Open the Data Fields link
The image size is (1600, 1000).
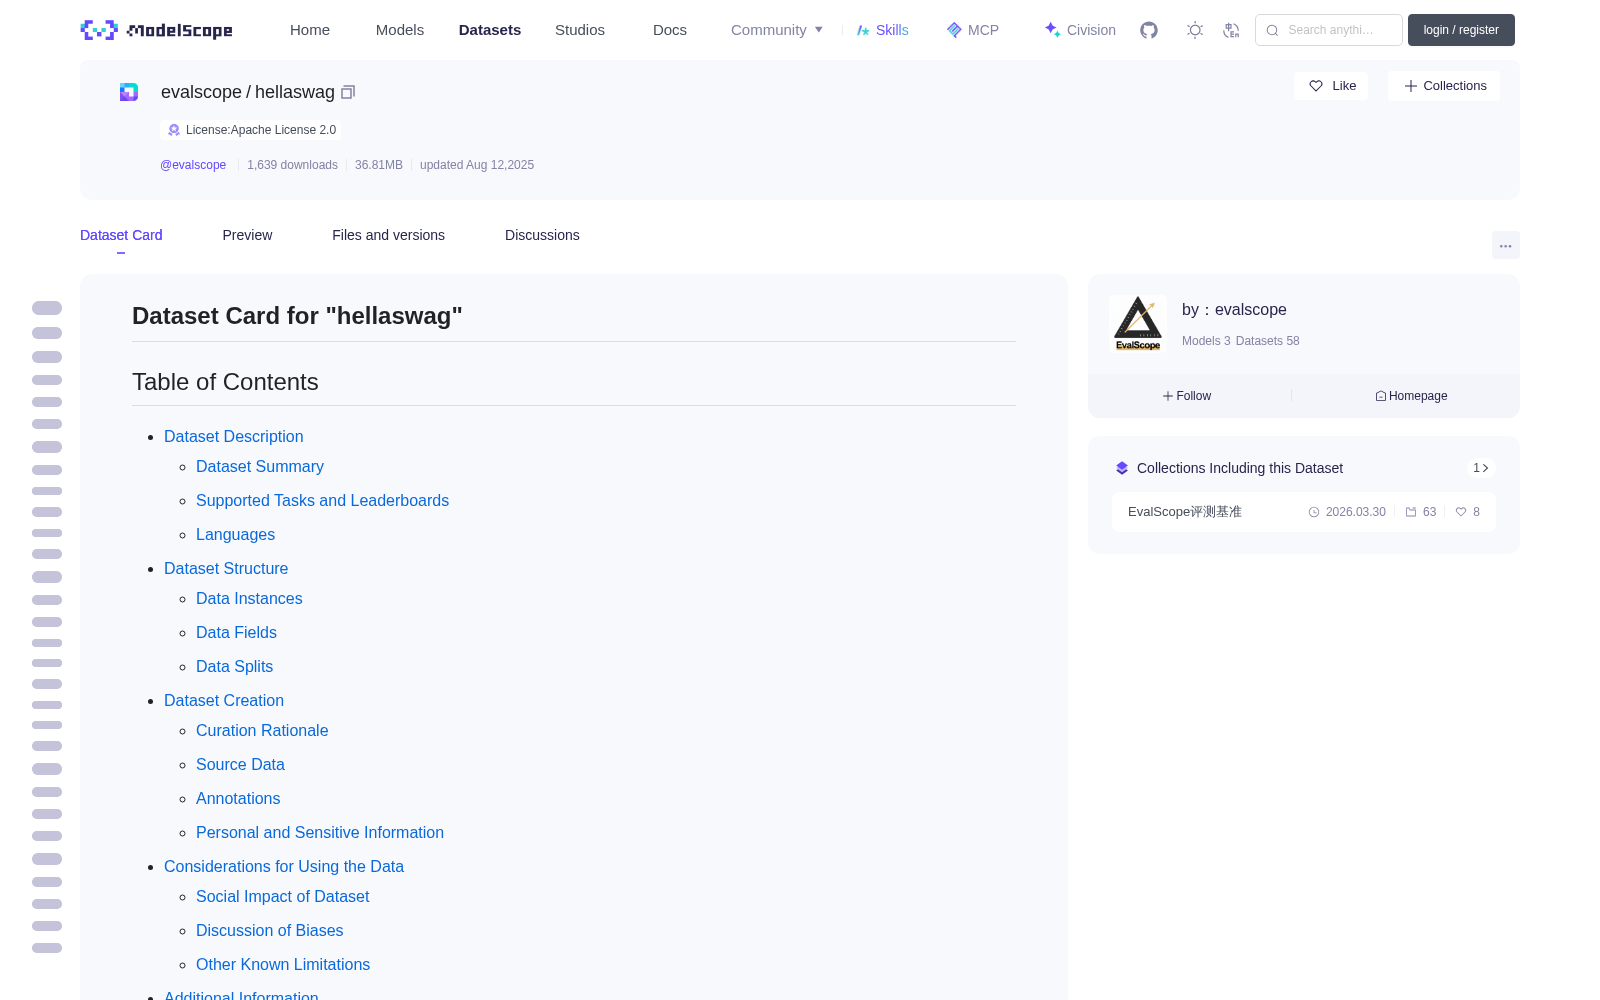pyautogui.click(x=236, y=632)
